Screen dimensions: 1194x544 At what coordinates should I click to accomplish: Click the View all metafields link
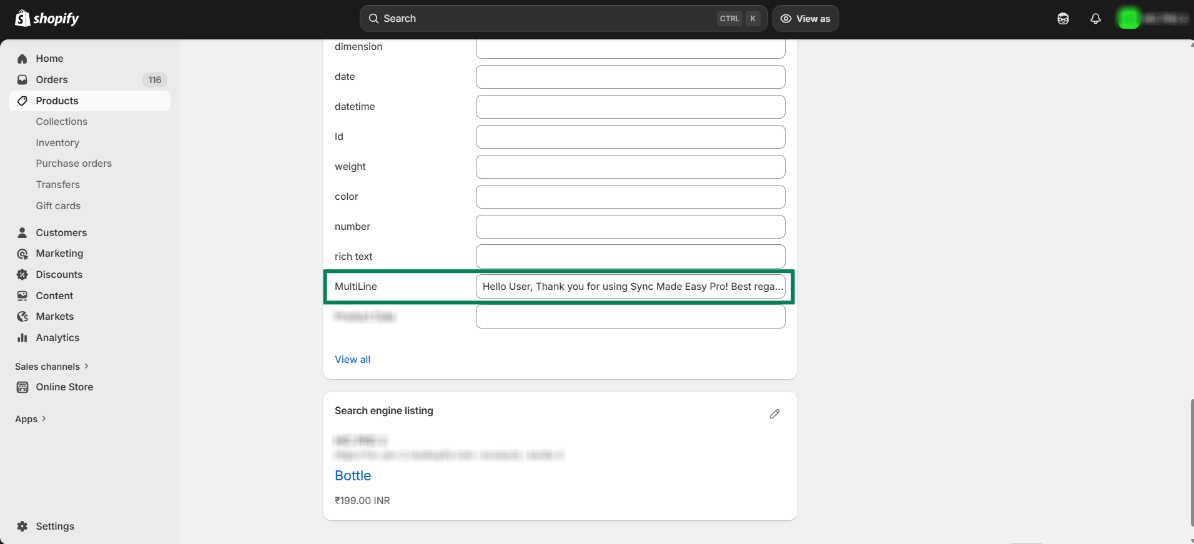coord(352,360)
